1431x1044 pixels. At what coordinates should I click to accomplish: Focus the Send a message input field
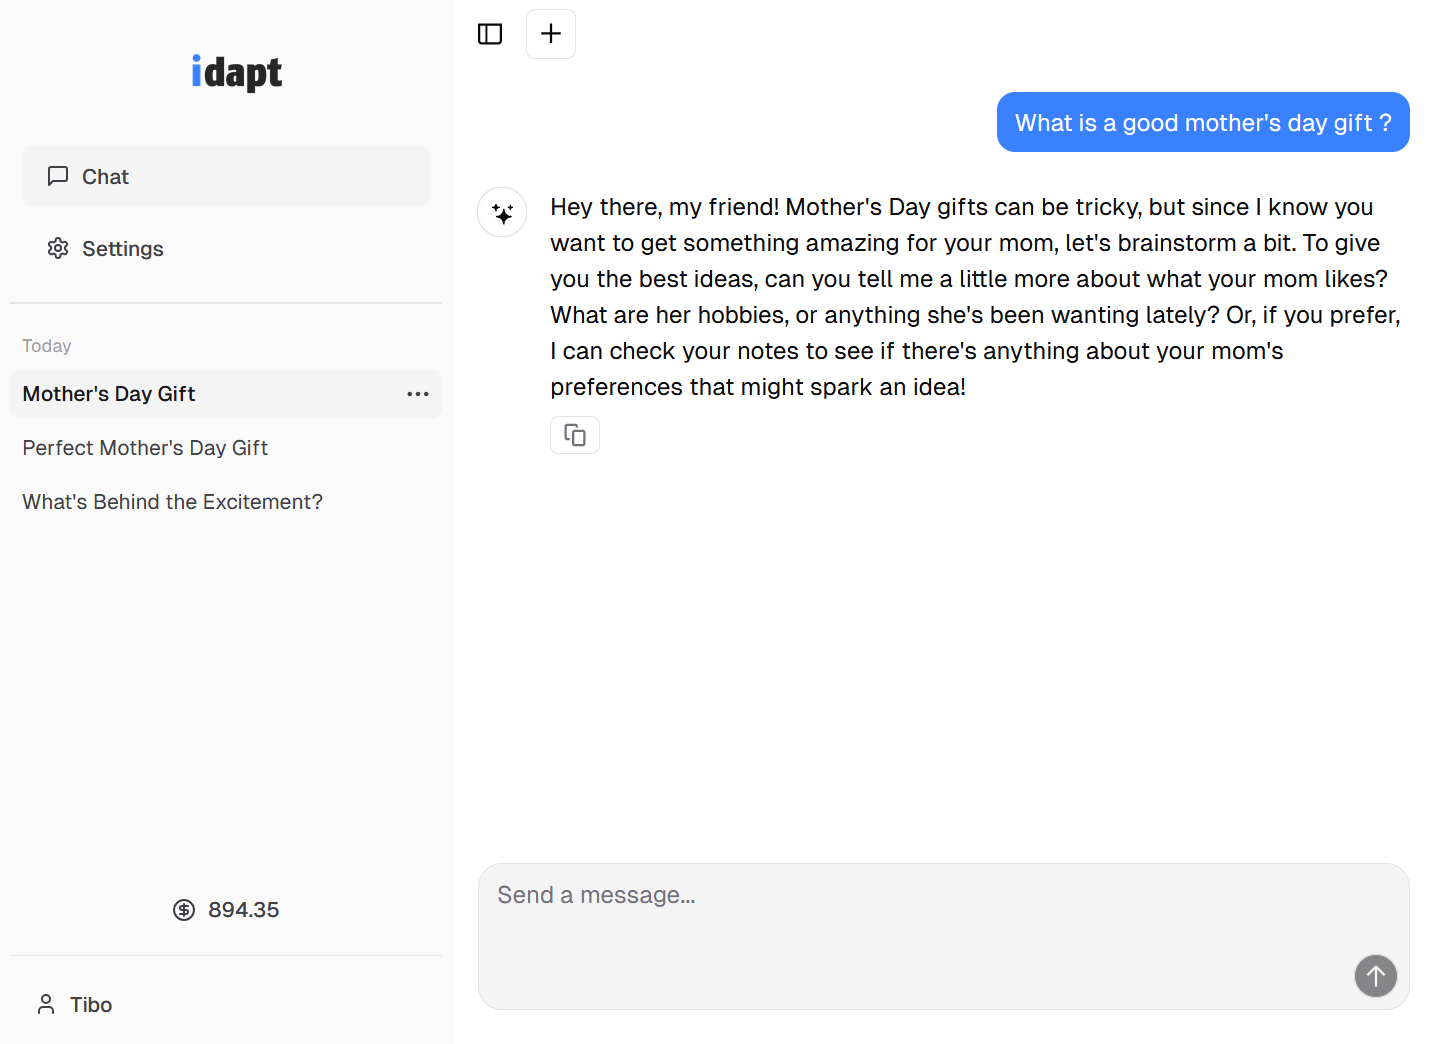tap(944, 936)
